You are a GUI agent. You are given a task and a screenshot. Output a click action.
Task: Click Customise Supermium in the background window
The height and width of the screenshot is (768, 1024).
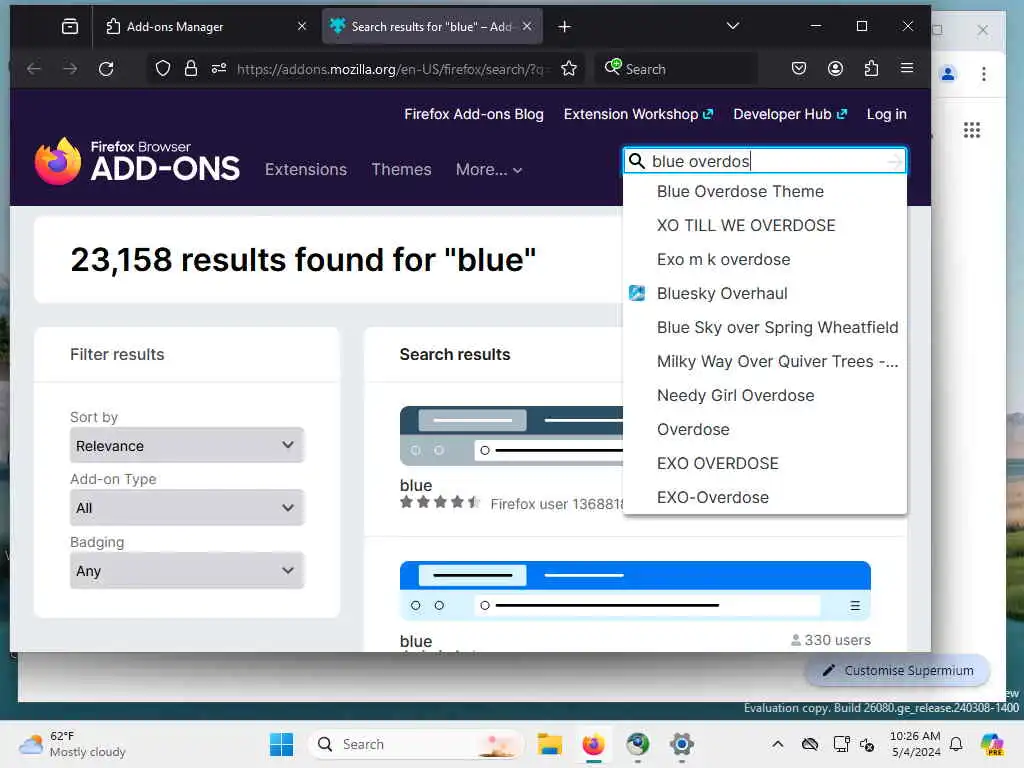coord(898,670)
